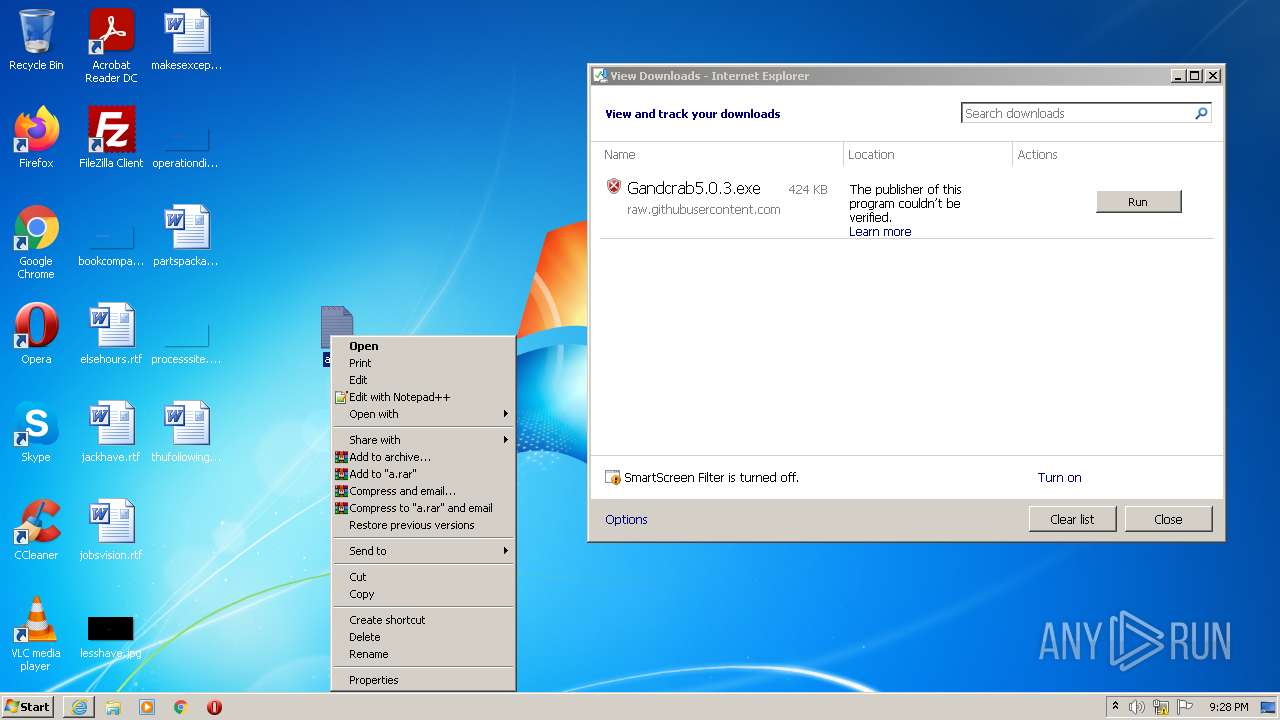1280x720 pixels.
Task: Choose Open in the context menu
Action: (423, 346)
